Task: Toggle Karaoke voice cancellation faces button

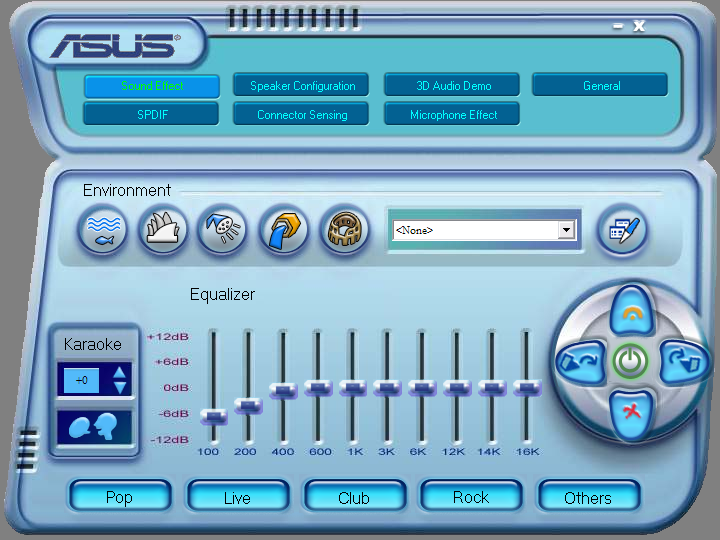Action: 95,427
